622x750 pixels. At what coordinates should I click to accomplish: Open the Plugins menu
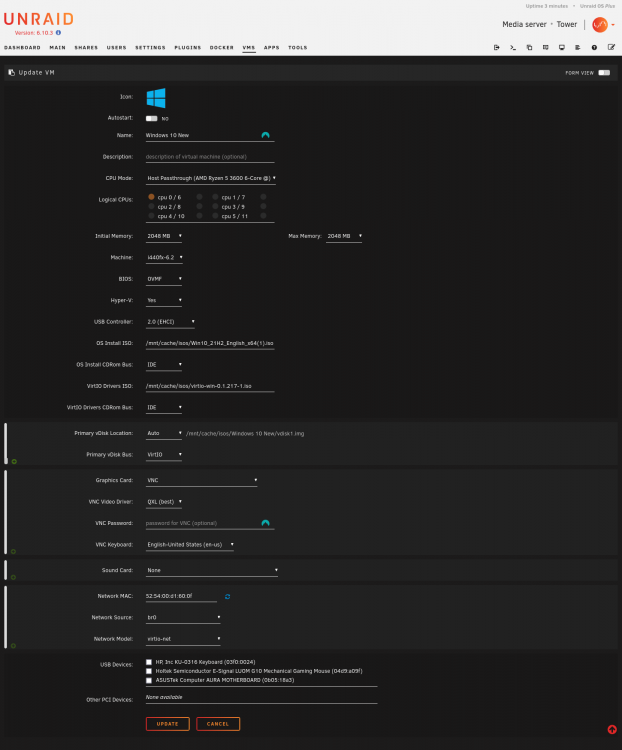[188, 48]
